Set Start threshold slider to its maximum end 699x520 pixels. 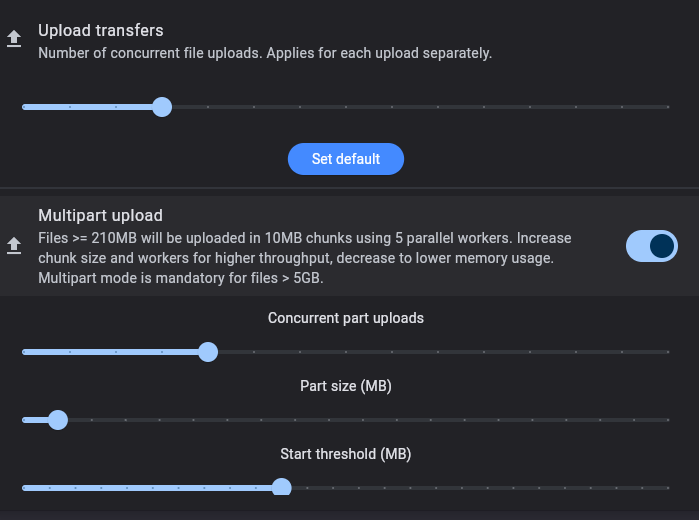[x=668, y=488]
